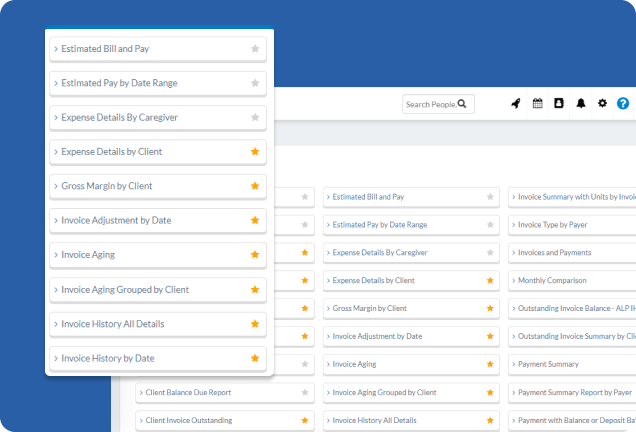
Task: Unfavorite Invoice History by Date star
Action: click(255, 358)
